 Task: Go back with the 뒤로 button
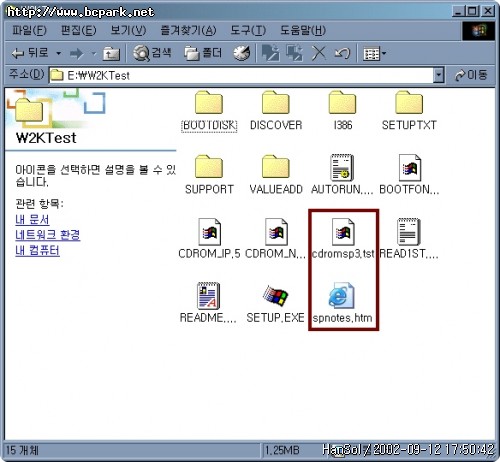click(30, 53)
